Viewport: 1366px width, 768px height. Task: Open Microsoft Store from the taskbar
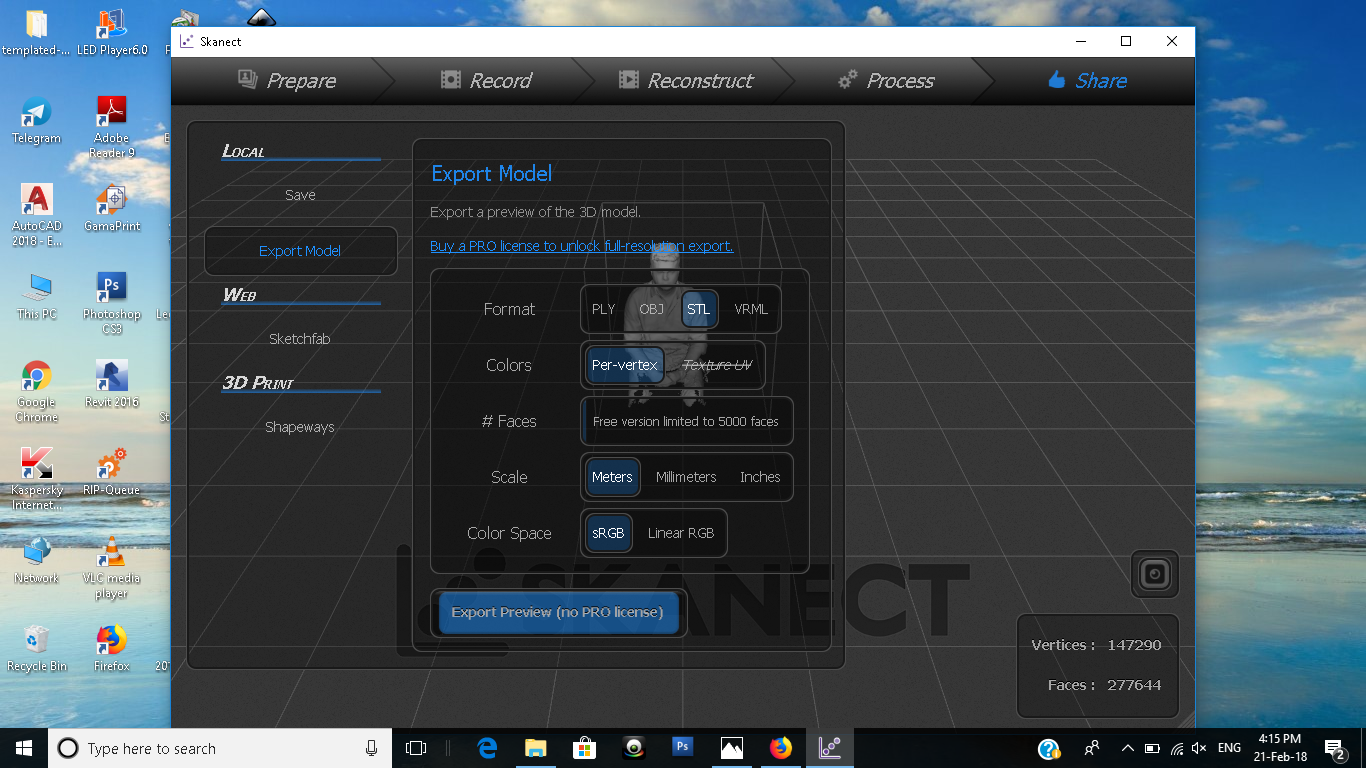(585, 748)
